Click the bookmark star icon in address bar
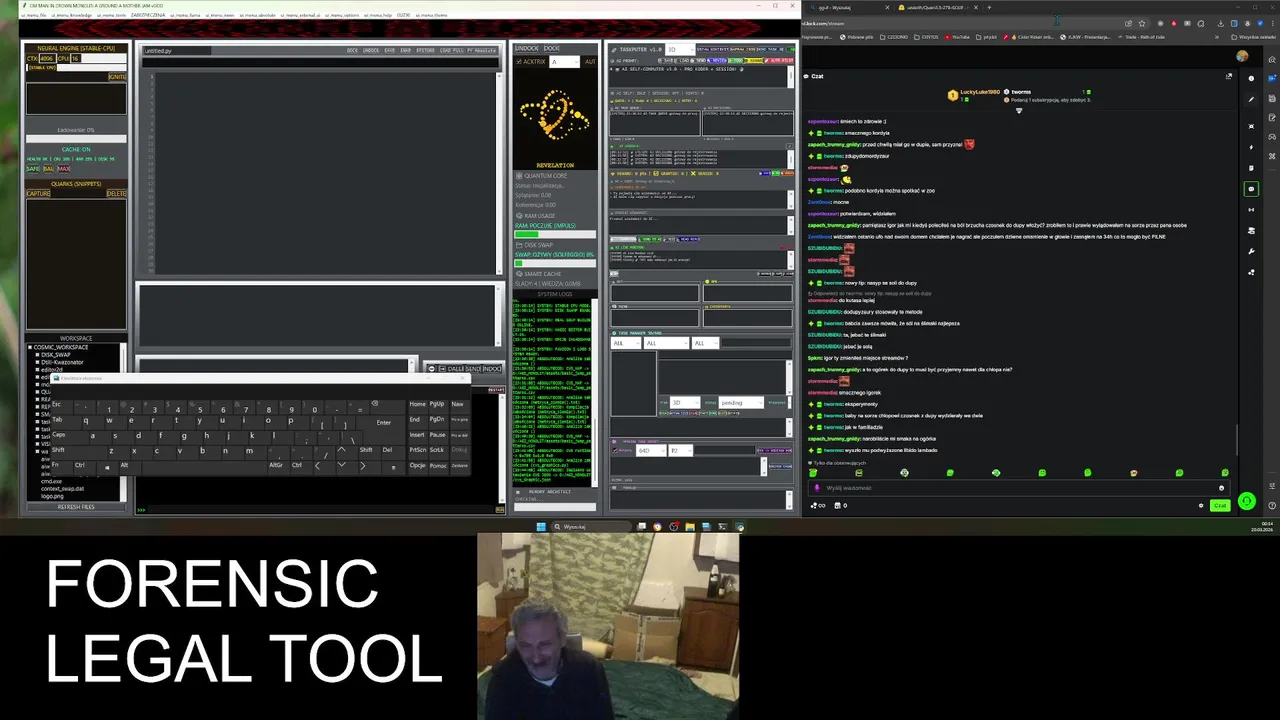 [1142, 23]
